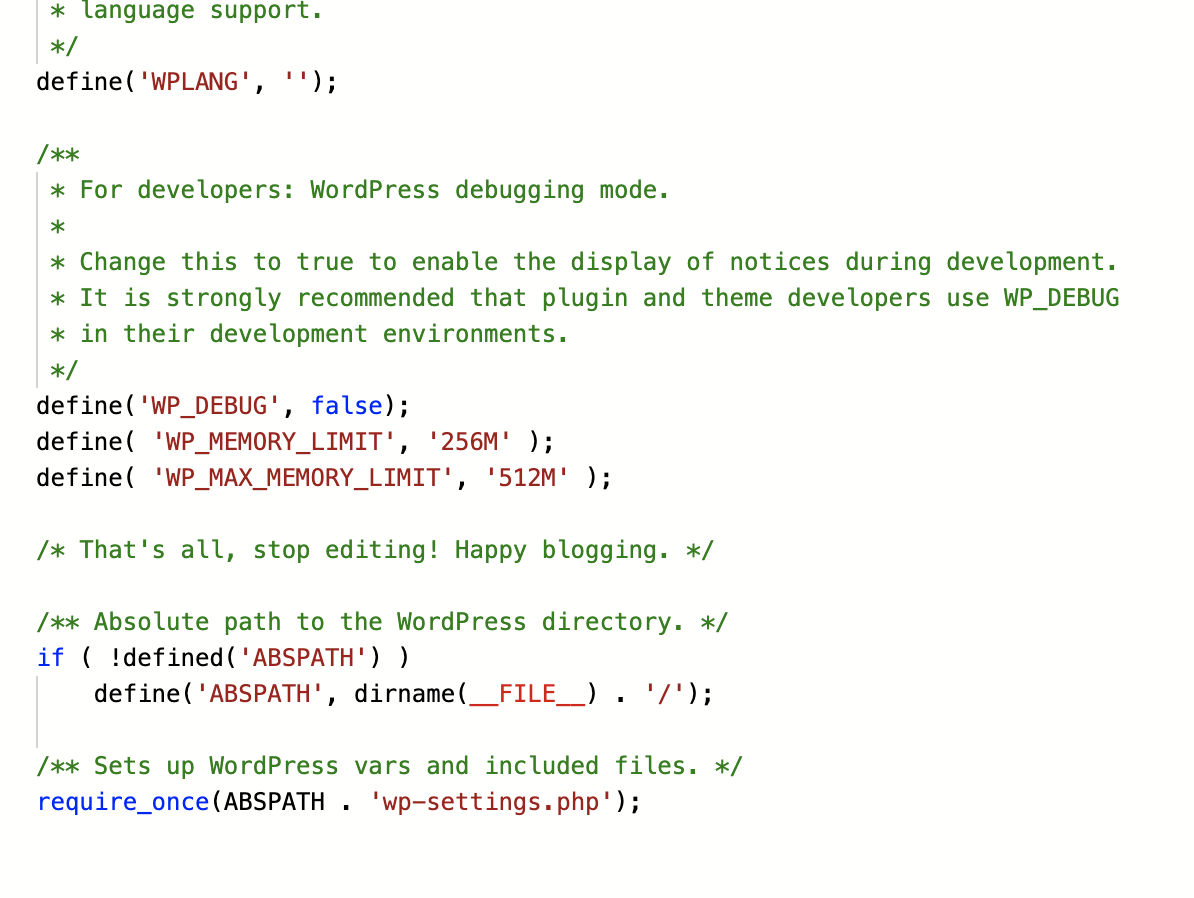Screen dimensions: 1194x898
Task: Click the 'WPLANG' define line
Action: coord(187,81)
